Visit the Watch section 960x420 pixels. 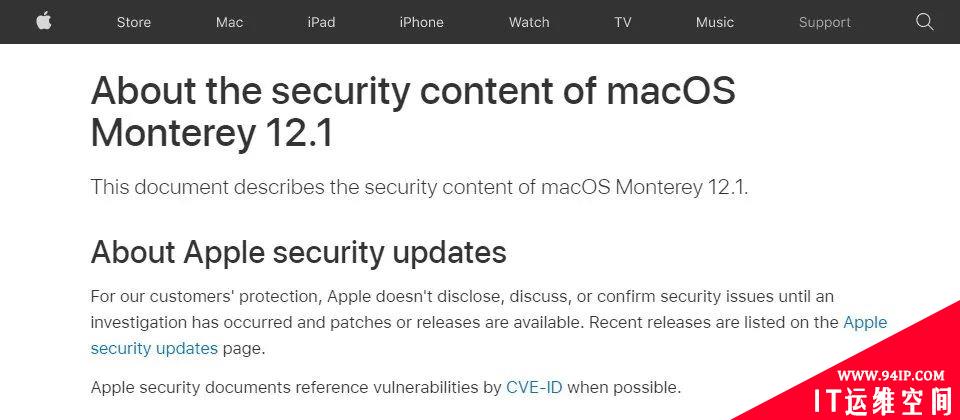click(x=529, y=22)
